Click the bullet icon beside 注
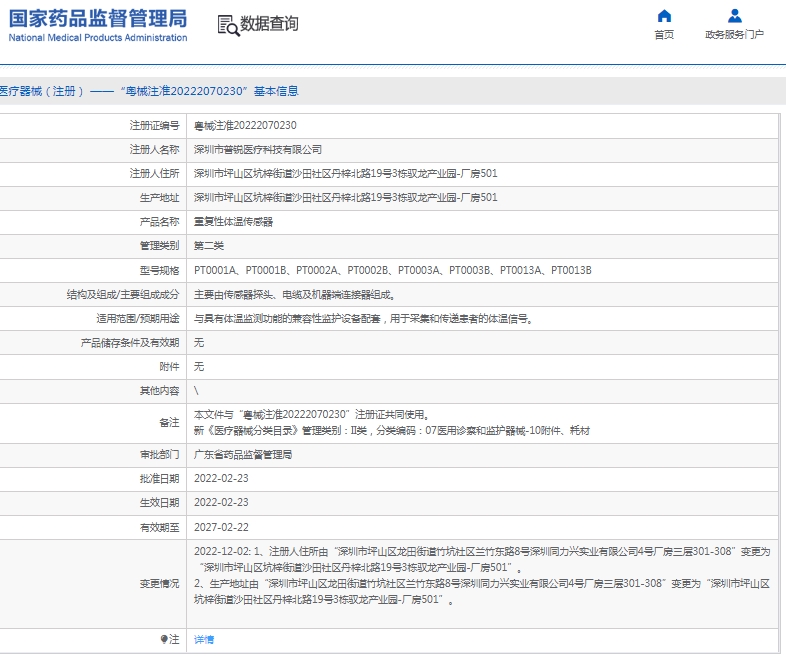The height and width of the screenshot is (659, 786). [163, 639]
